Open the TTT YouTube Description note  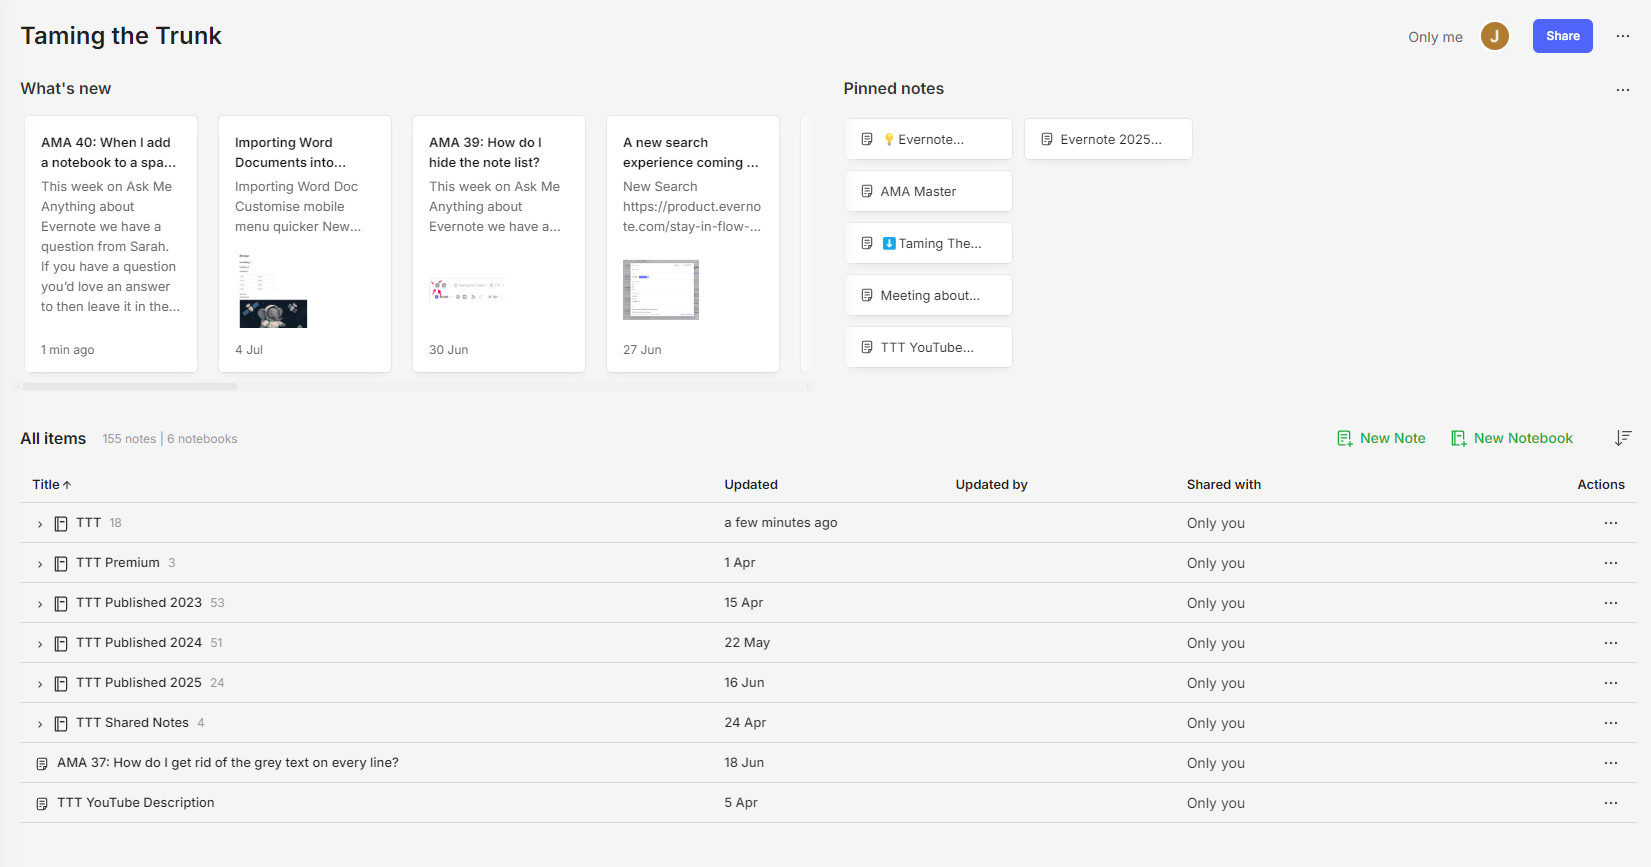[x=136, y=803]
